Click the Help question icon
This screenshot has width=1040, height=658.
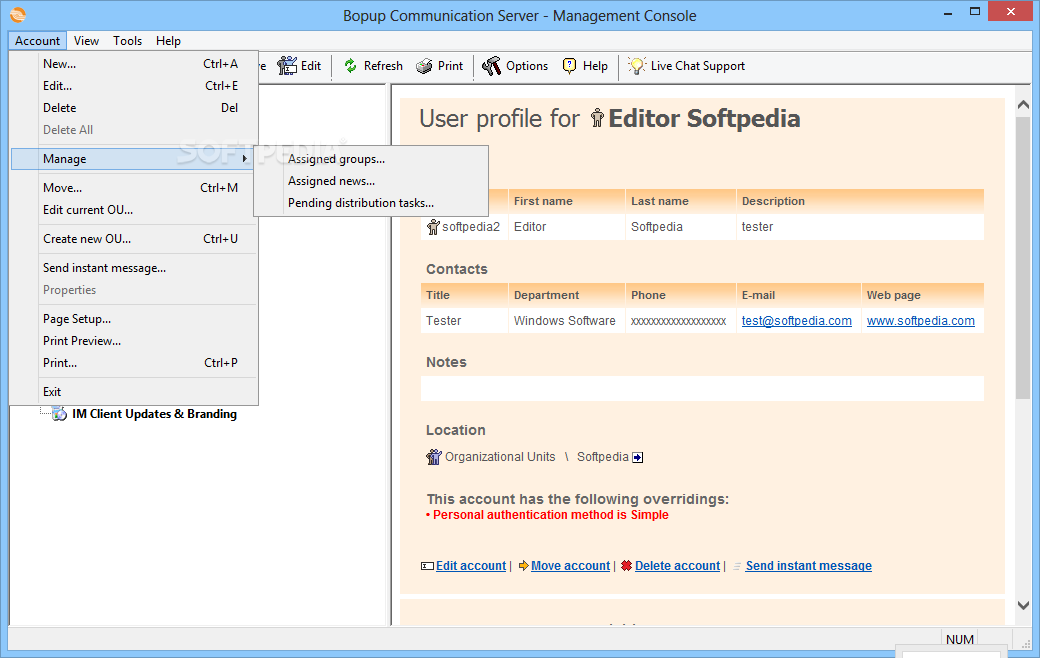(x=569, y=66)
